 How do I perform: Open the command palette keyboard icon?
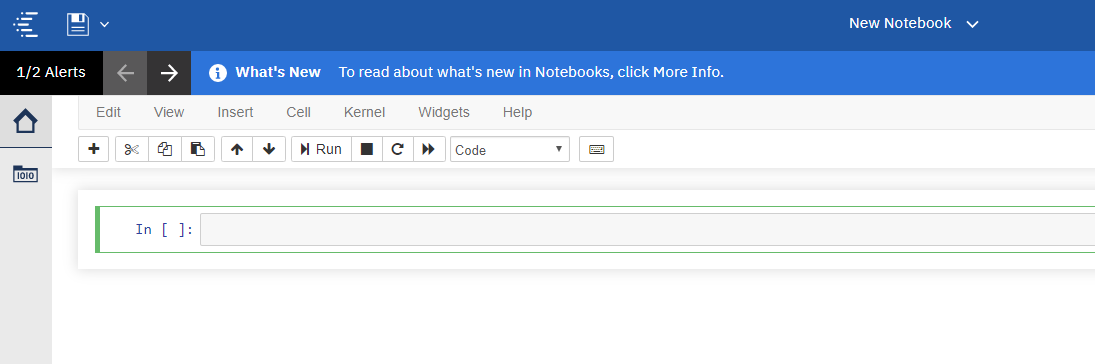point(596,149)
